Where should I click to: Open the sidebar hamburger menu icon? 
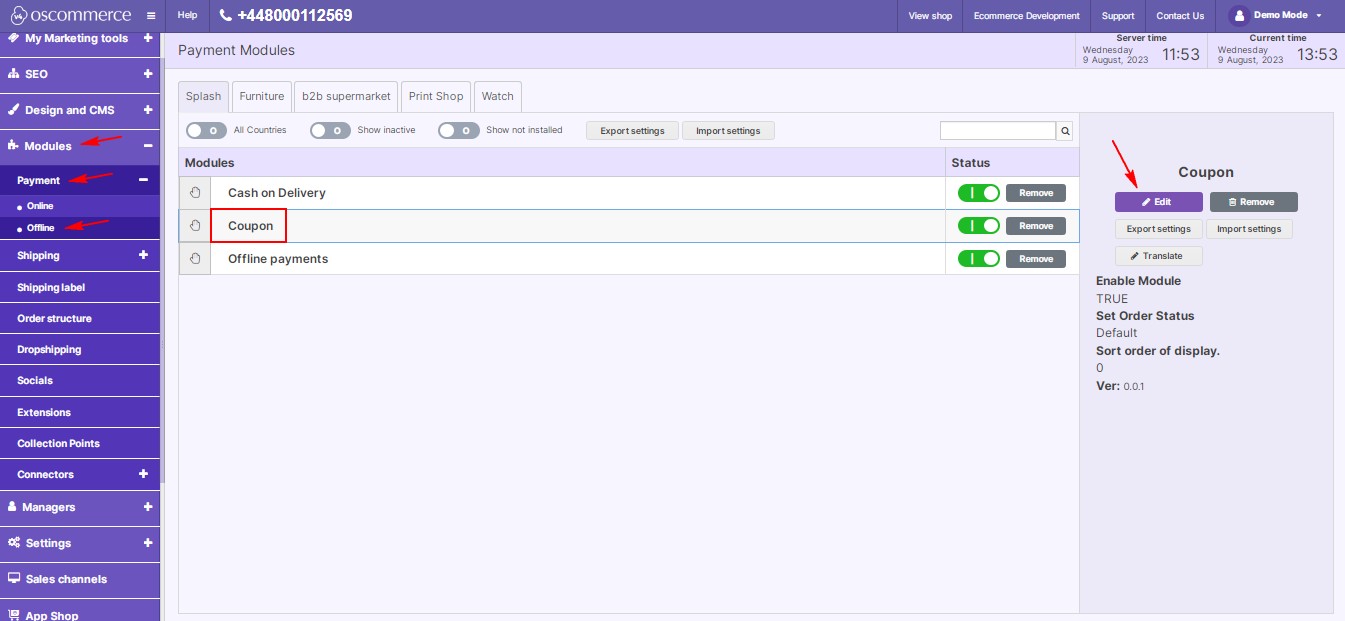150,15
